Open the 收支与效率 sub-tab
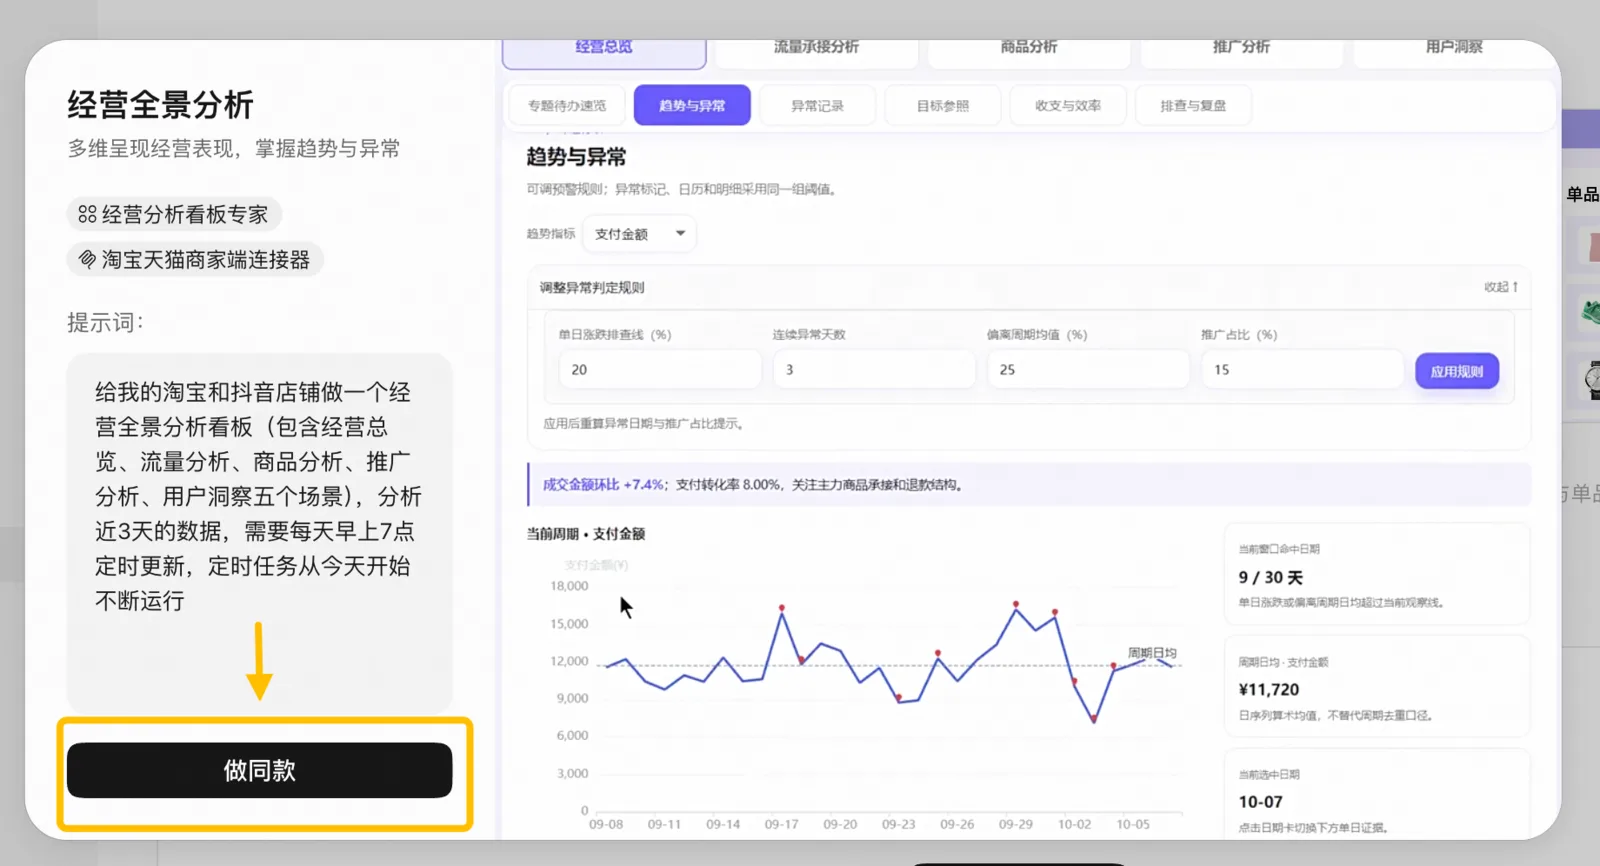The image size is (1600, 866). [1068, 105]
